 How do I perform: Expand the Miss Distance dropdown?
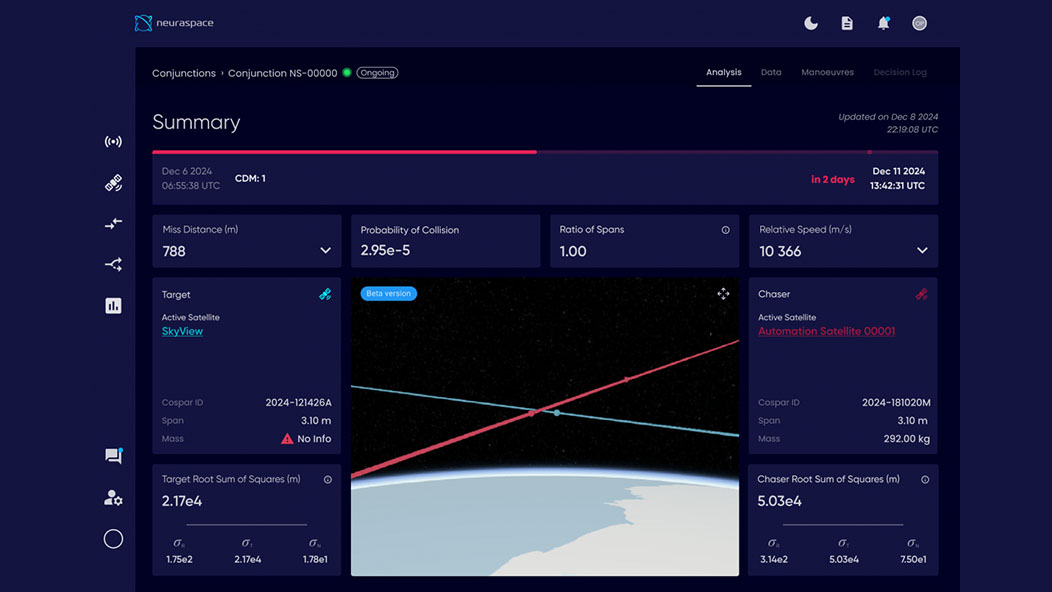click(x=325, y=250)
